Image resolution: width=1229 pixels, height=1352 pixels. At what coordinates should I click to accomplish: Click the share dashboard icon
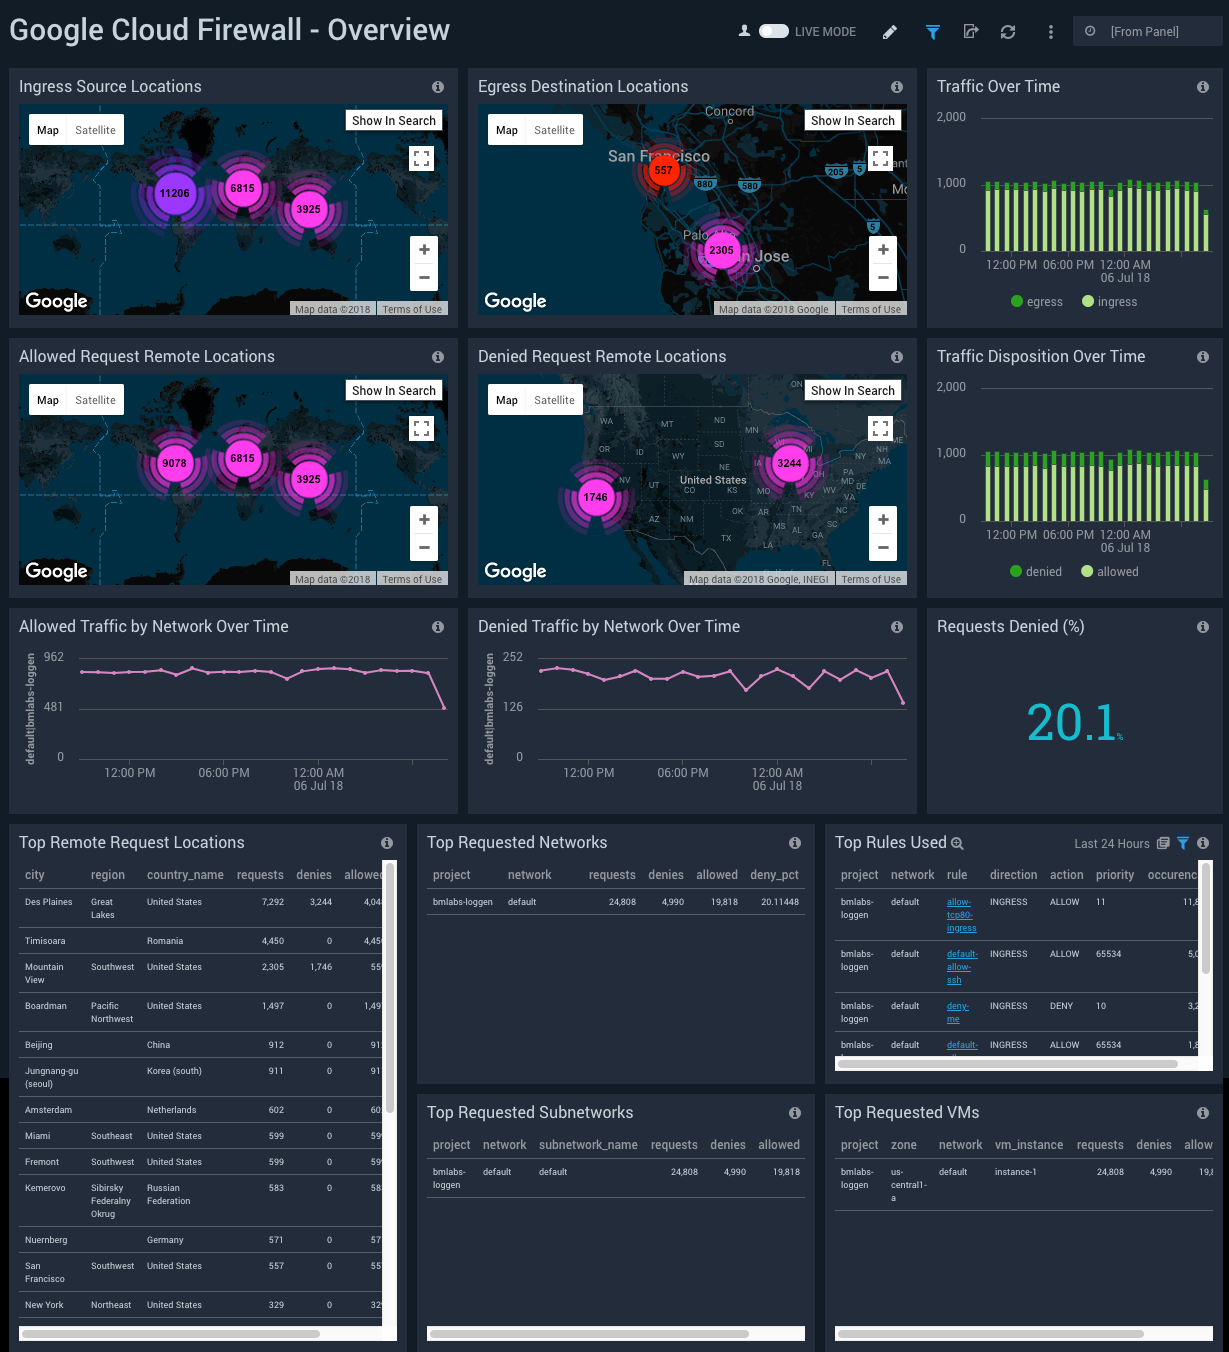point(970,31)
